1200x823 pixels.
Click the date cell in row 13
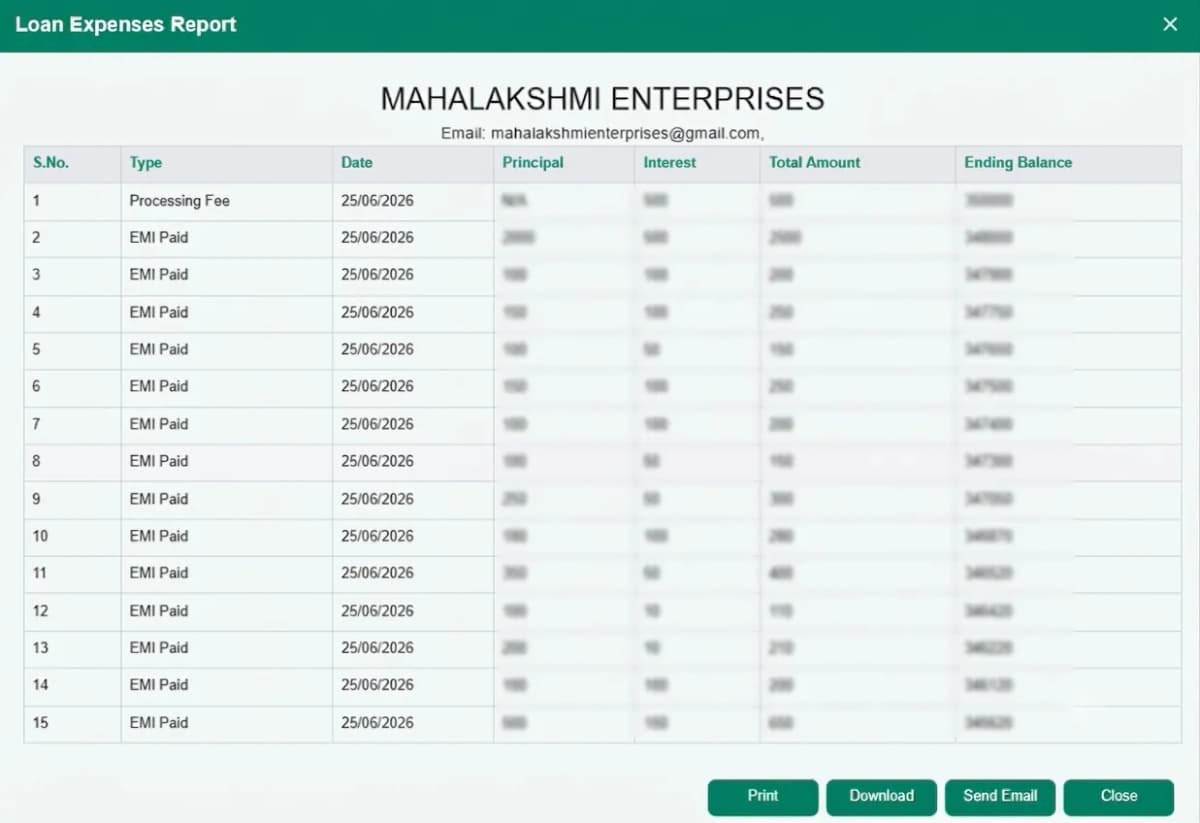pyautogui.click(x=413, y=648)
